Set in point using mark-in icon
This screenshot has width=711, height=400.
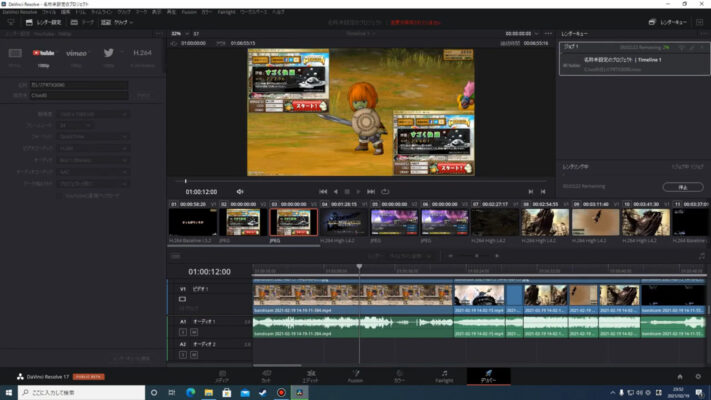[x=531, y=192]
